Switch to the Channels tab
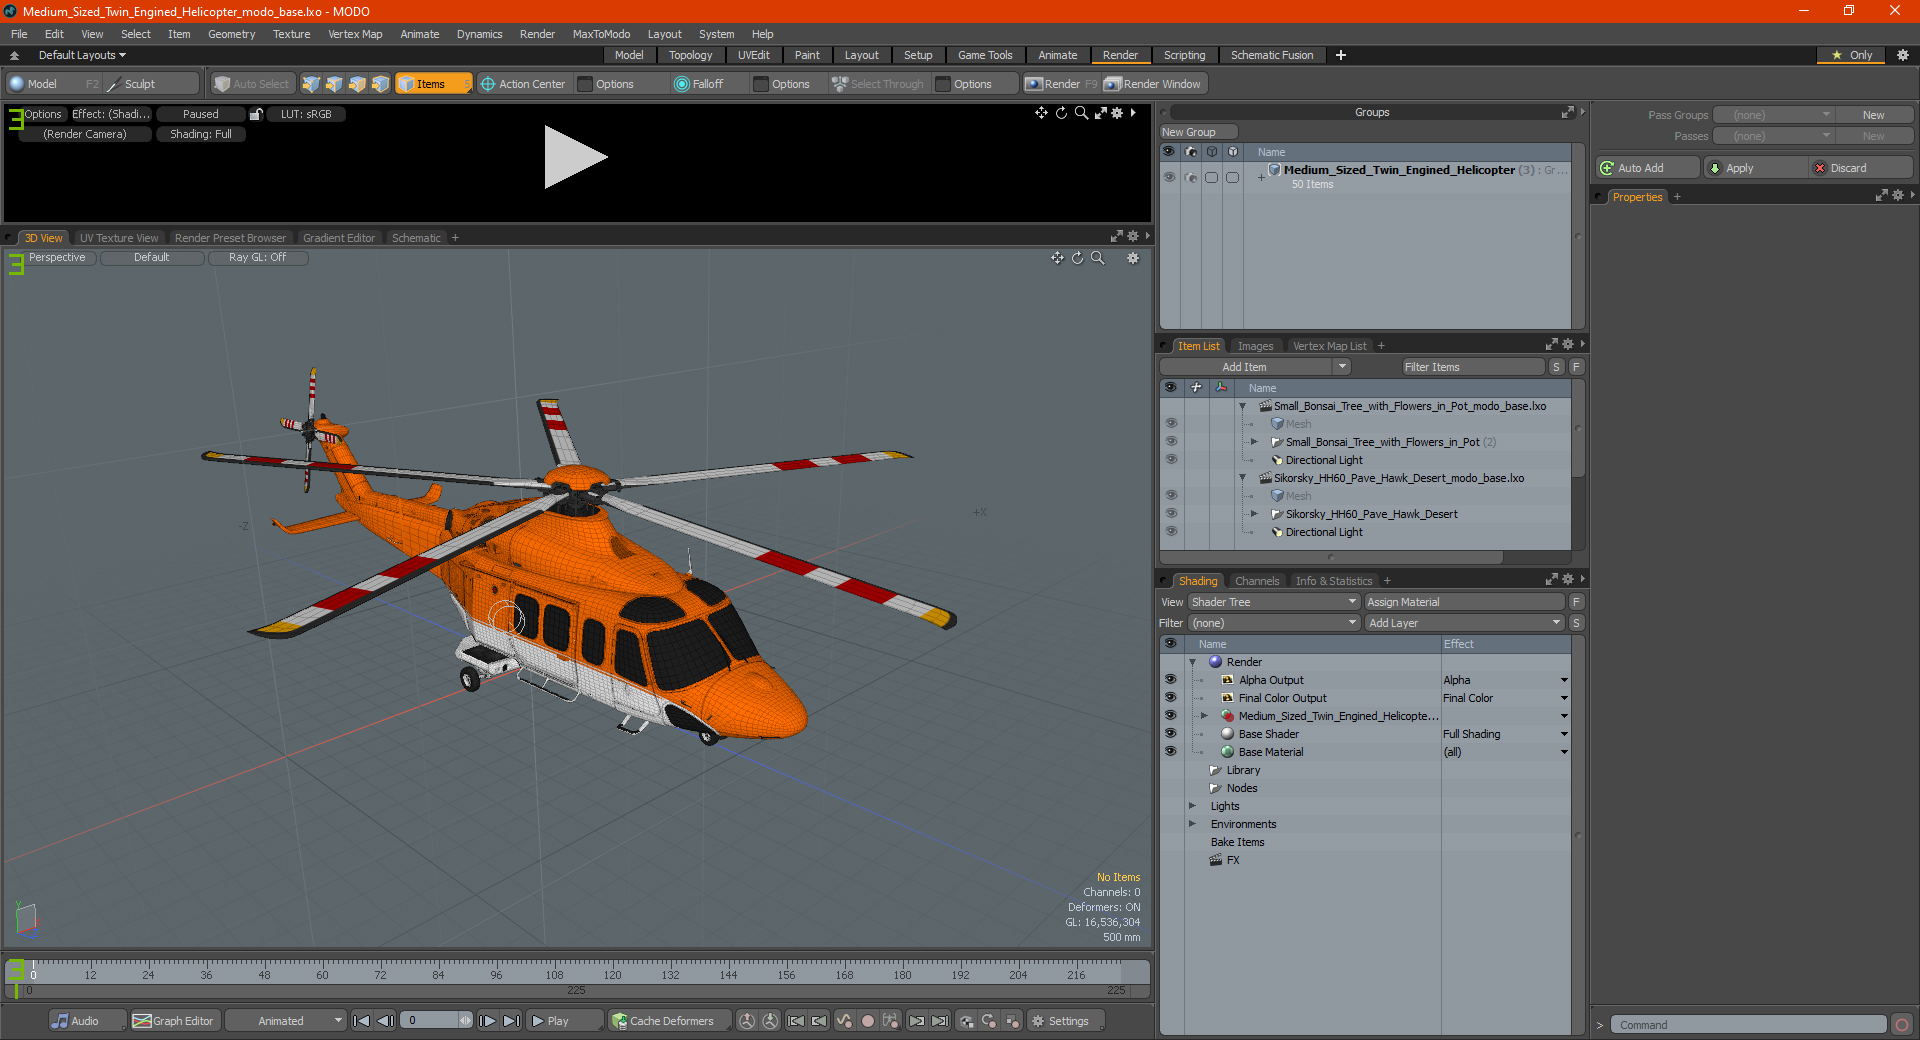This screenshot has height=1040, width=1920. click(x=1257, y=581)
